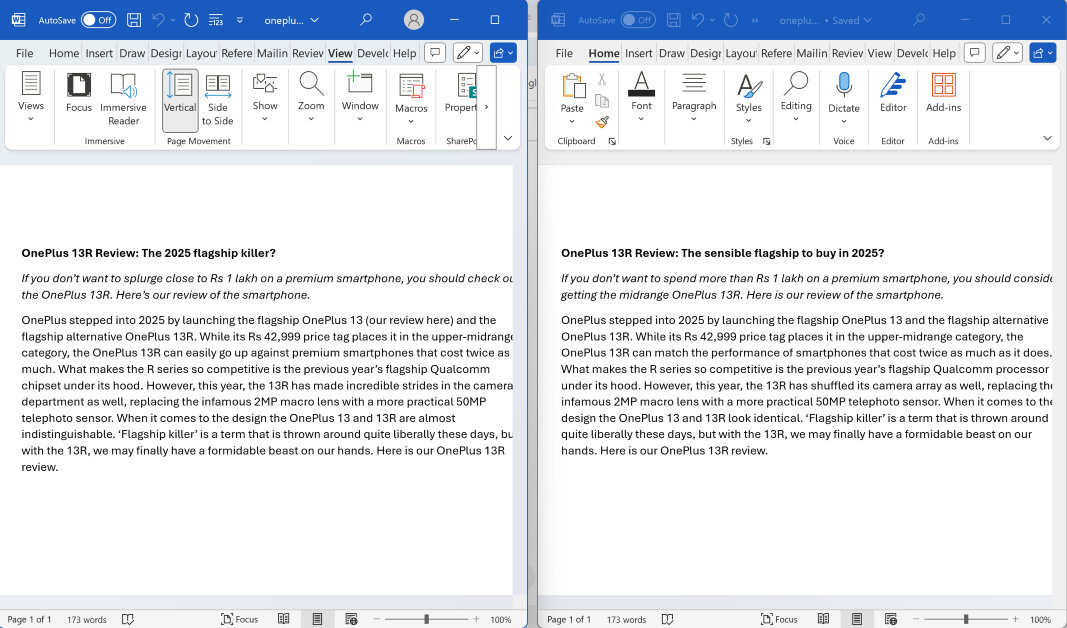Viewport: 1067px width, 628px height.
Task: Click right document title 'The sensible flagship to buy'
Action: (757, 253)
